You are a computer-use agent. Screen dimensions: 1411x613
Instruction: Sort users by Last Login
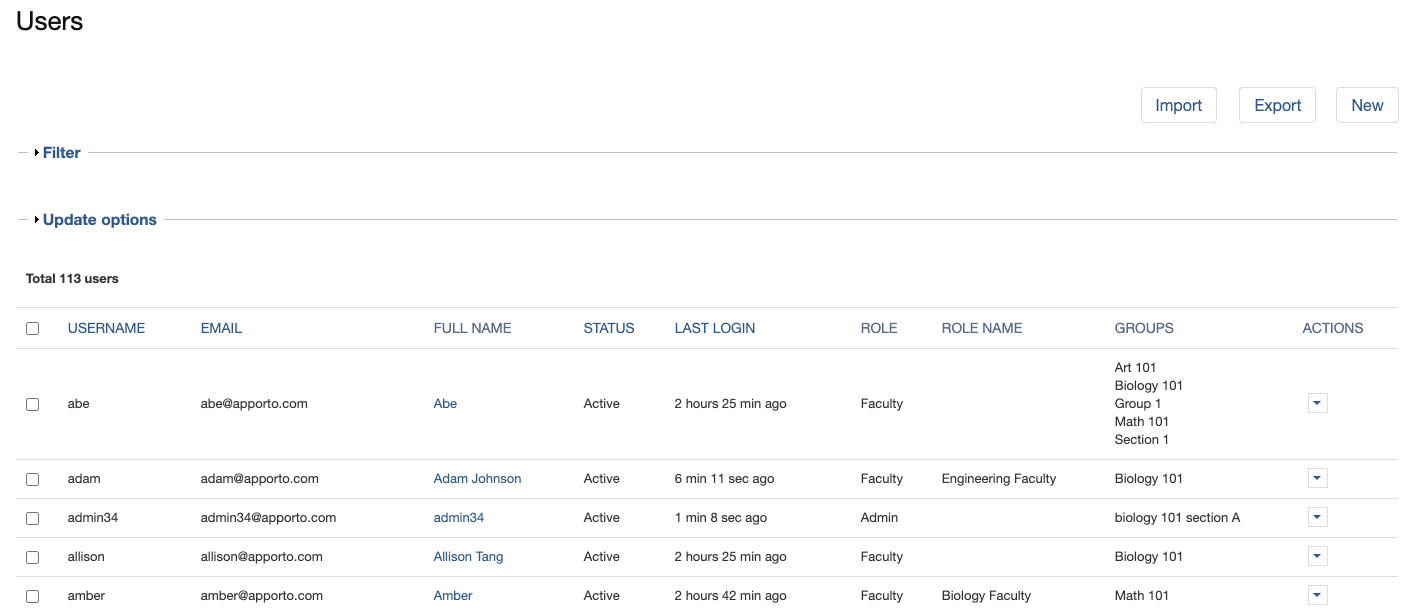(715, 328)
